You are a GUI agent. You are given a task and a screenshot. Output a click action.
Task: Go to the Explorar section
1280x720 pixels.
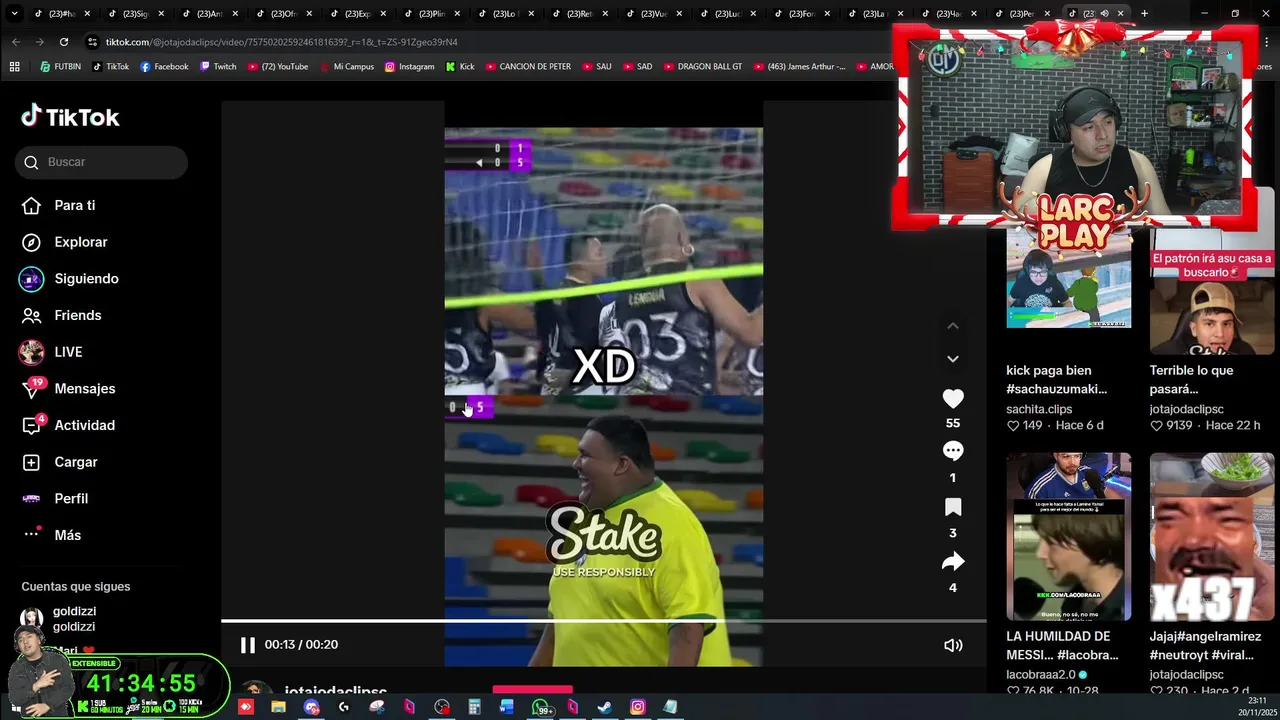pos(66,242)
